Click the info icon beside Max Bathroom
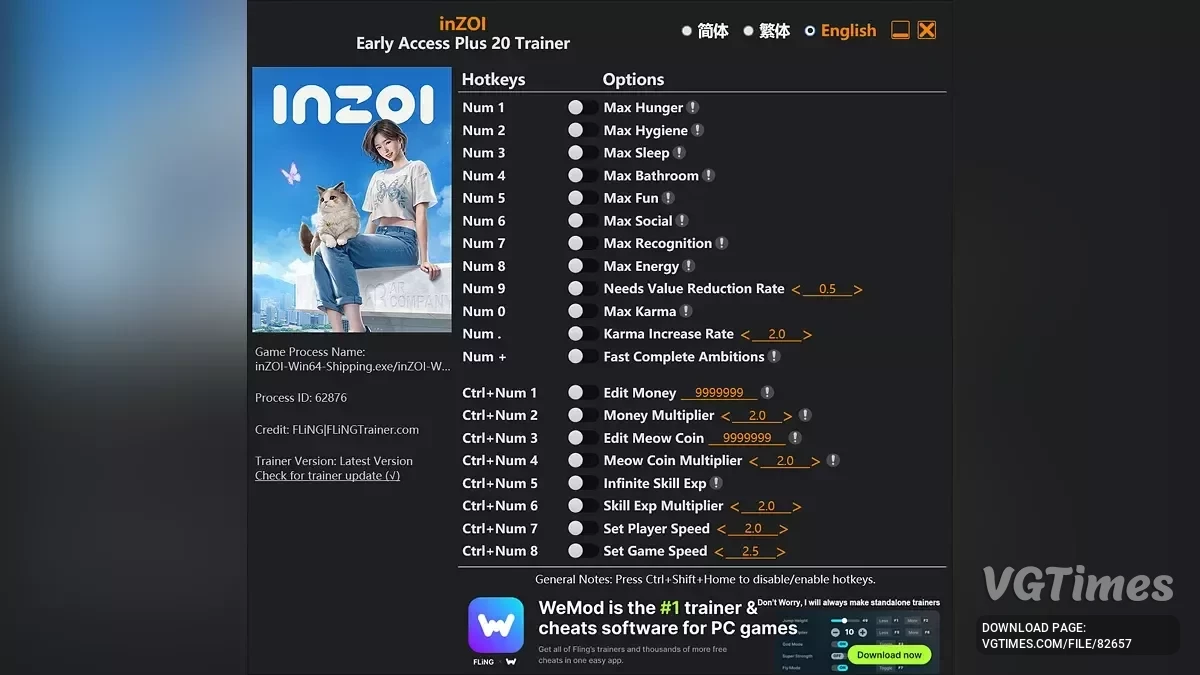1200x675 pixels. (708, 175)
